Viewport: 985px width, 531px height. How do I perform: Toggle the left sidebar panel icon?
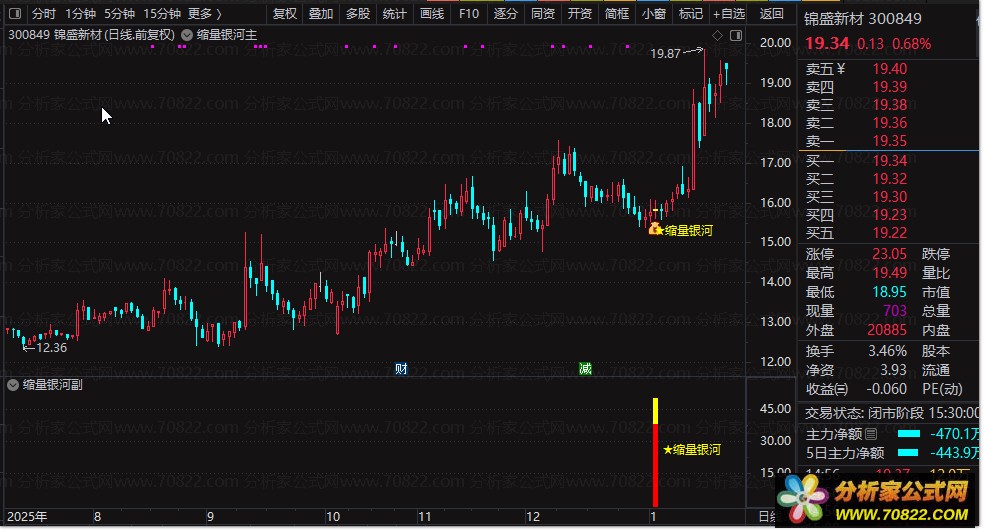click(15, 13)
